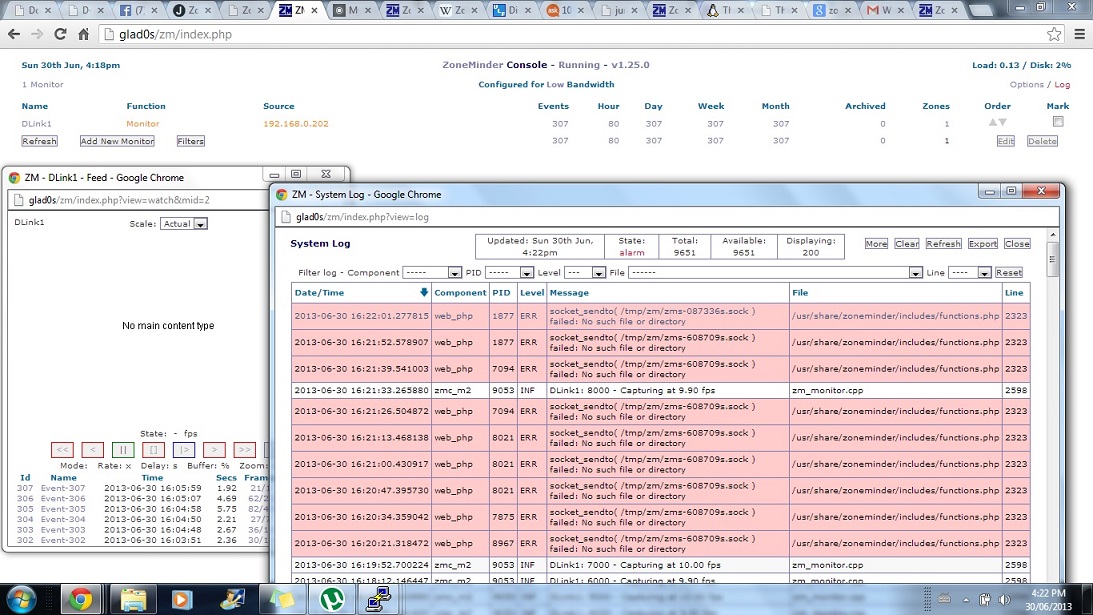Viewport: 1093px width, 615px height.
Task: Open the PID filter dropdown
Action: 509,273
